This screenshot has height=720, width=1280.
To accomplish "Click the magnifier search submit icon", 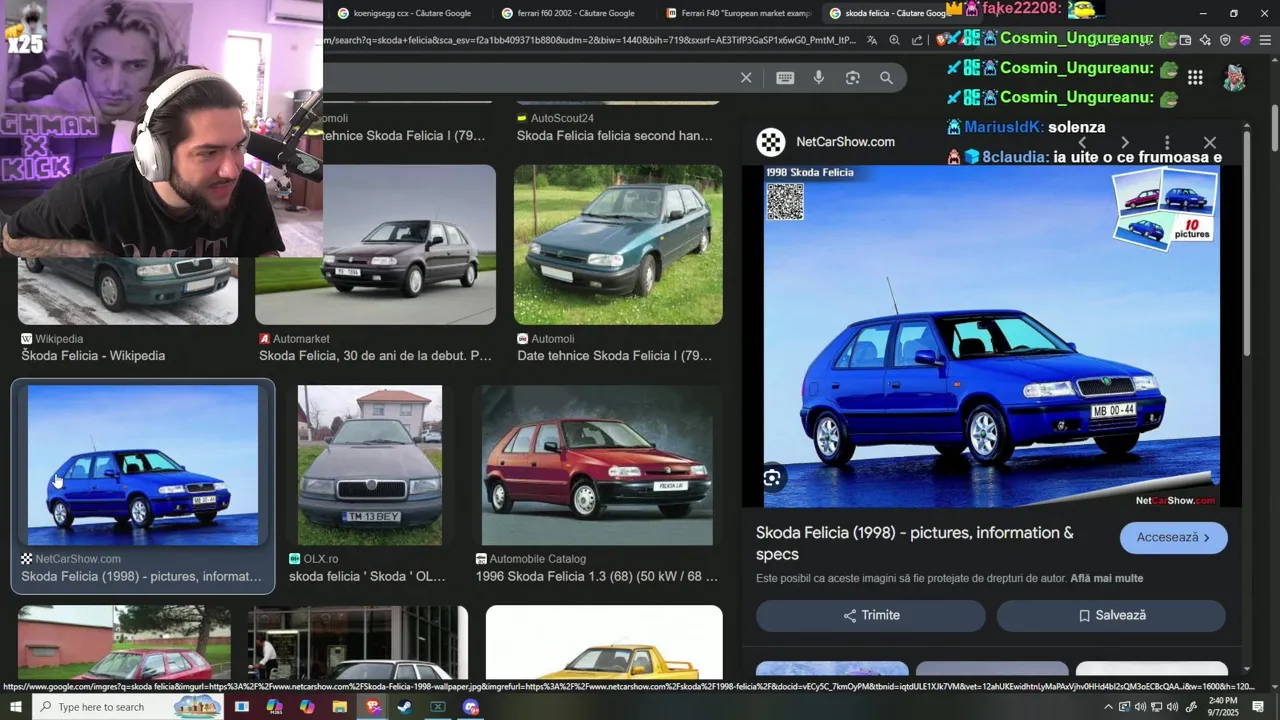I will pos(886,78).
